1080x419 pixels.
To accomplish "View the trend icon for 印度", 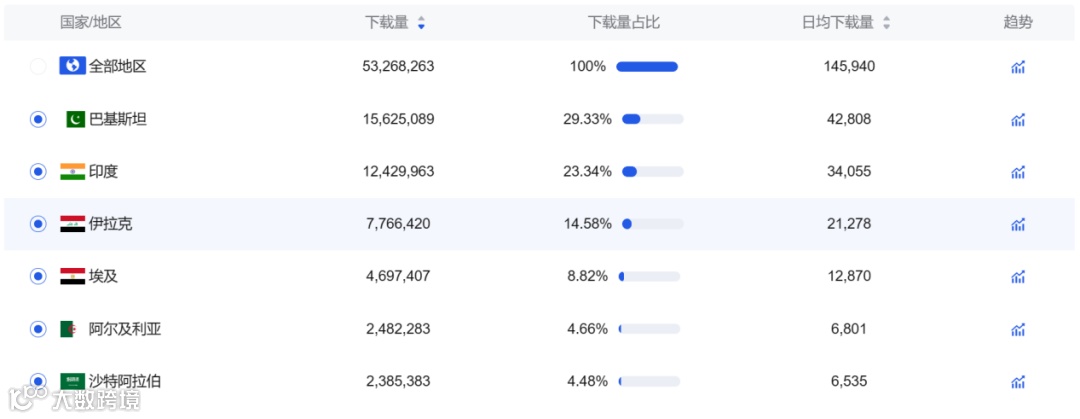I will [x=1018, y=172].
